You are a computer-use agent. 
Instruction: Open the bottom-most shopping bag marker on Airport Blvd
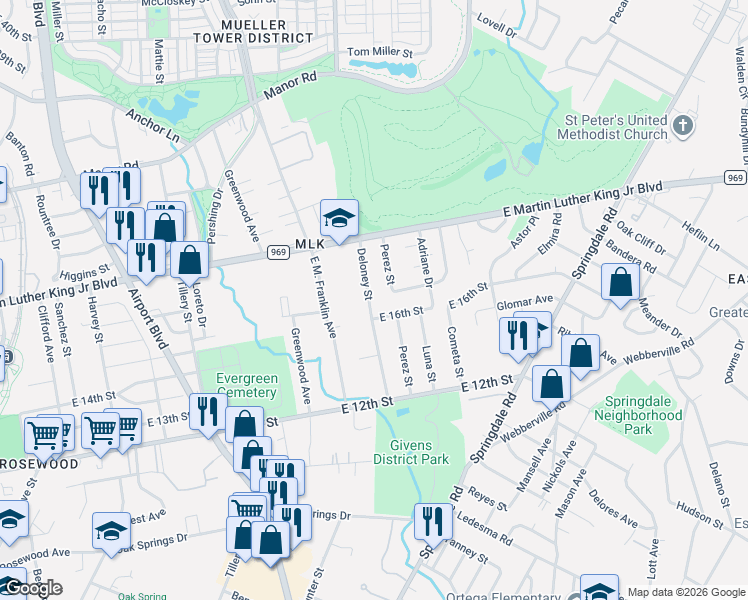[x=270, y=541]
